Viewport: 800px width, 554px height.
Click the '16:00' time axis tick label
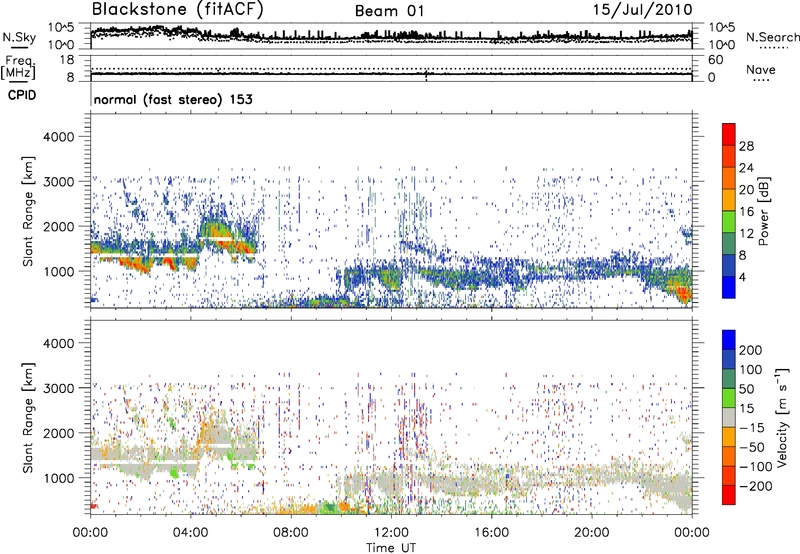coord(491,533)
